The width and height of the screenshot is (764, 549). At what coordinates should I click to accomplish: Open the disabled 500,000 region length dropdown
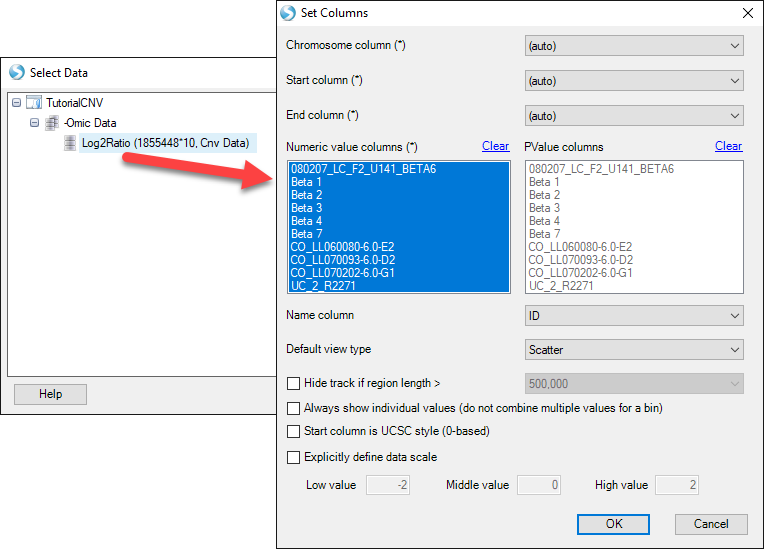(634, 384)
